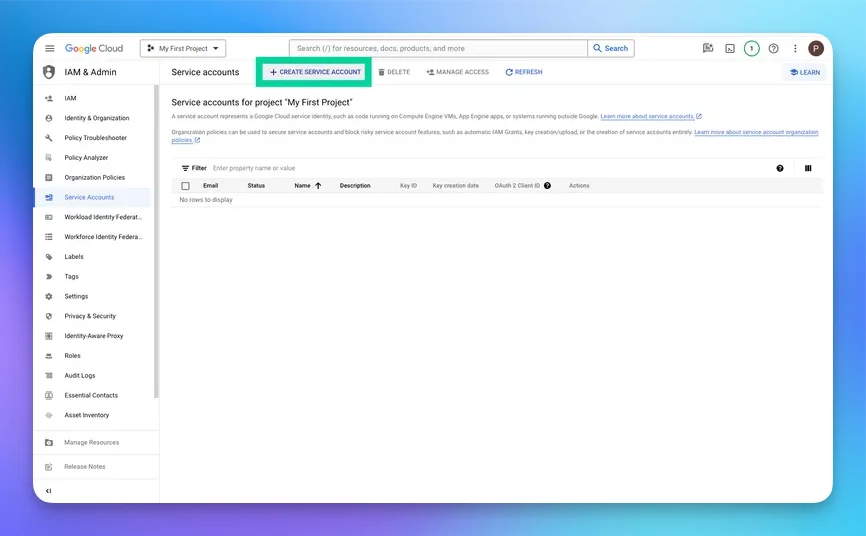
Task: Open the notifications badge showing 1
Action: pos(751,49)
